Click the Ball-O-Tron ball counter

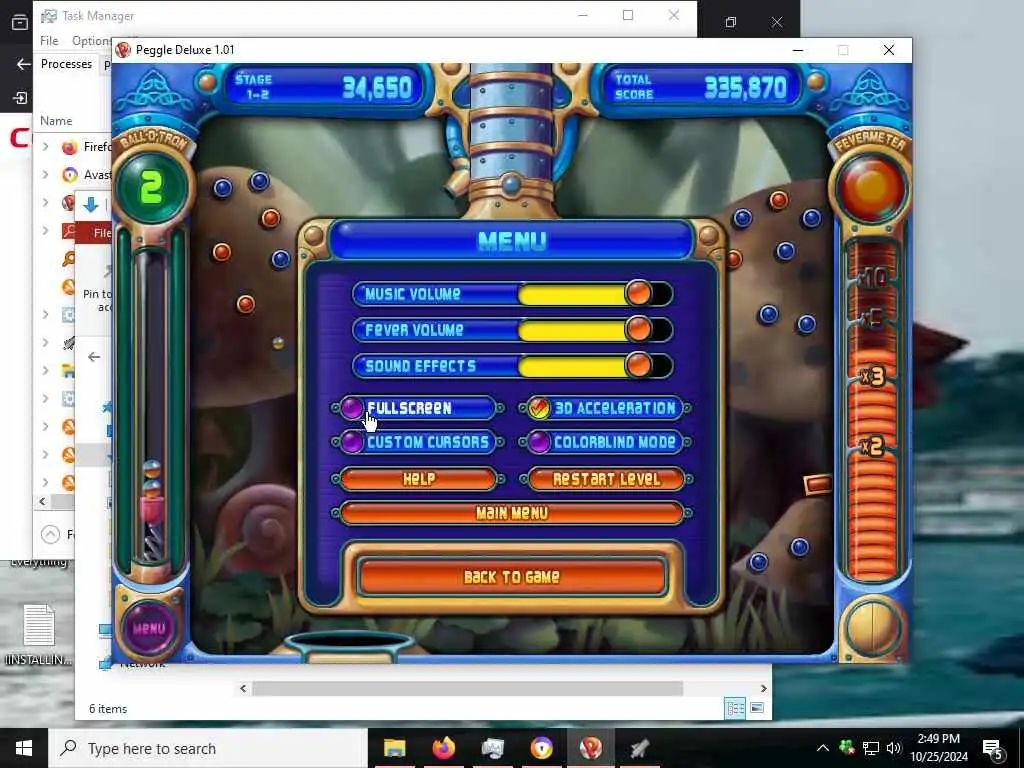click(152, 188)
